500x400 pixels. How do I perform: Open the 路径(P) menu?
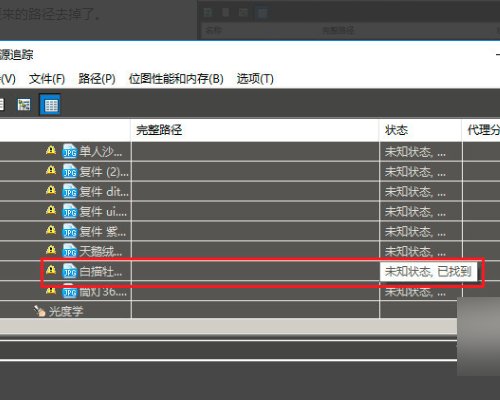(x=97, y=79)
